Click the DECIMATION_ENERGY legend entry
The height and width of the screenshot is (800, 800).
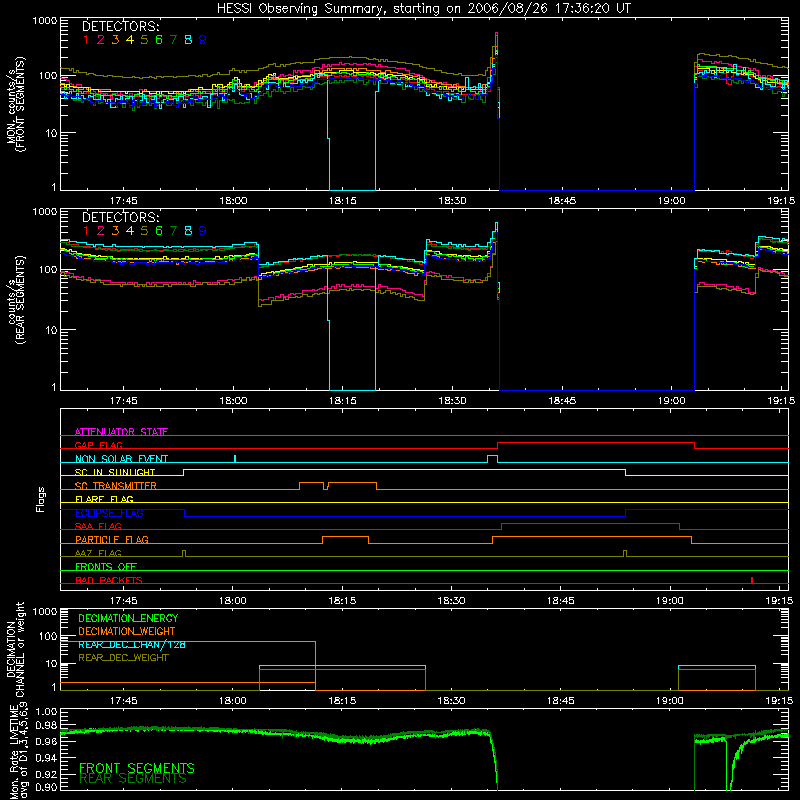(128, 618)
